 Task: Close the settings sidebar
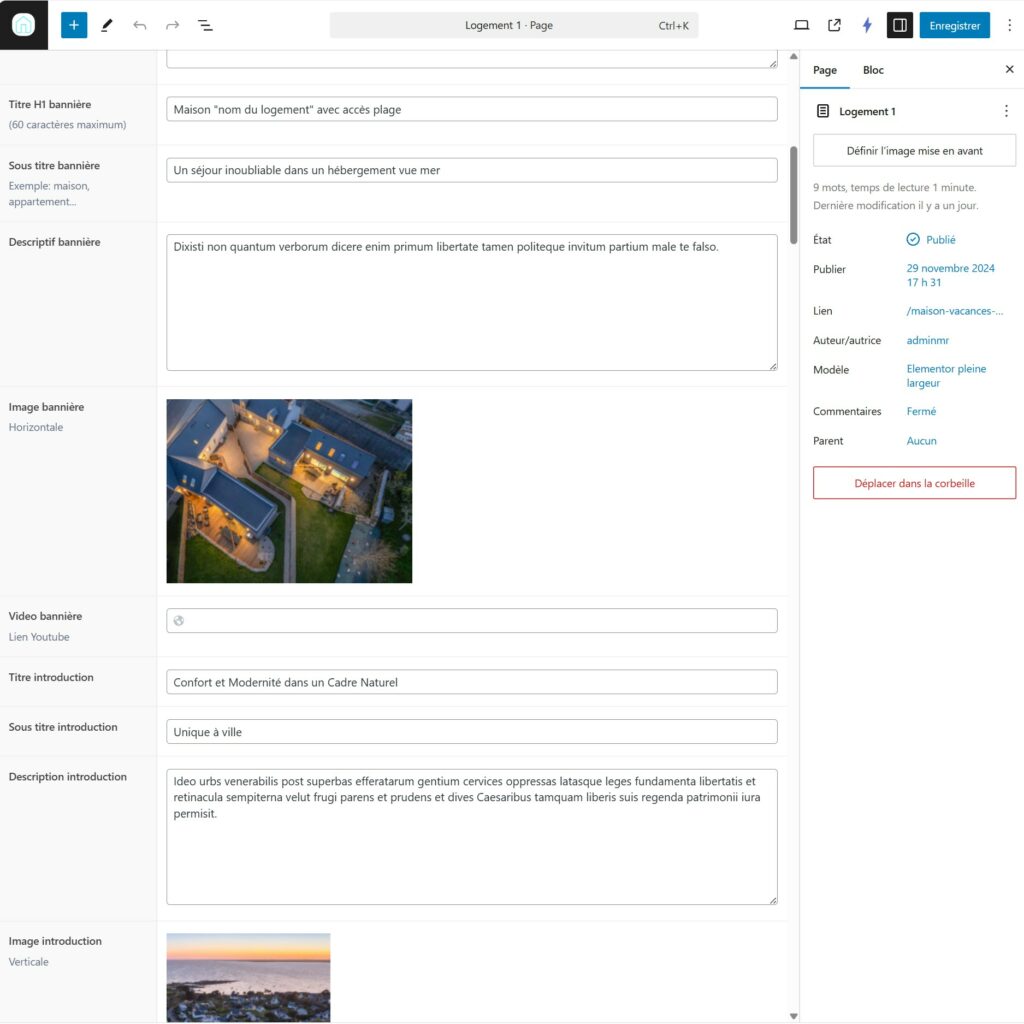coord(1009,69)
